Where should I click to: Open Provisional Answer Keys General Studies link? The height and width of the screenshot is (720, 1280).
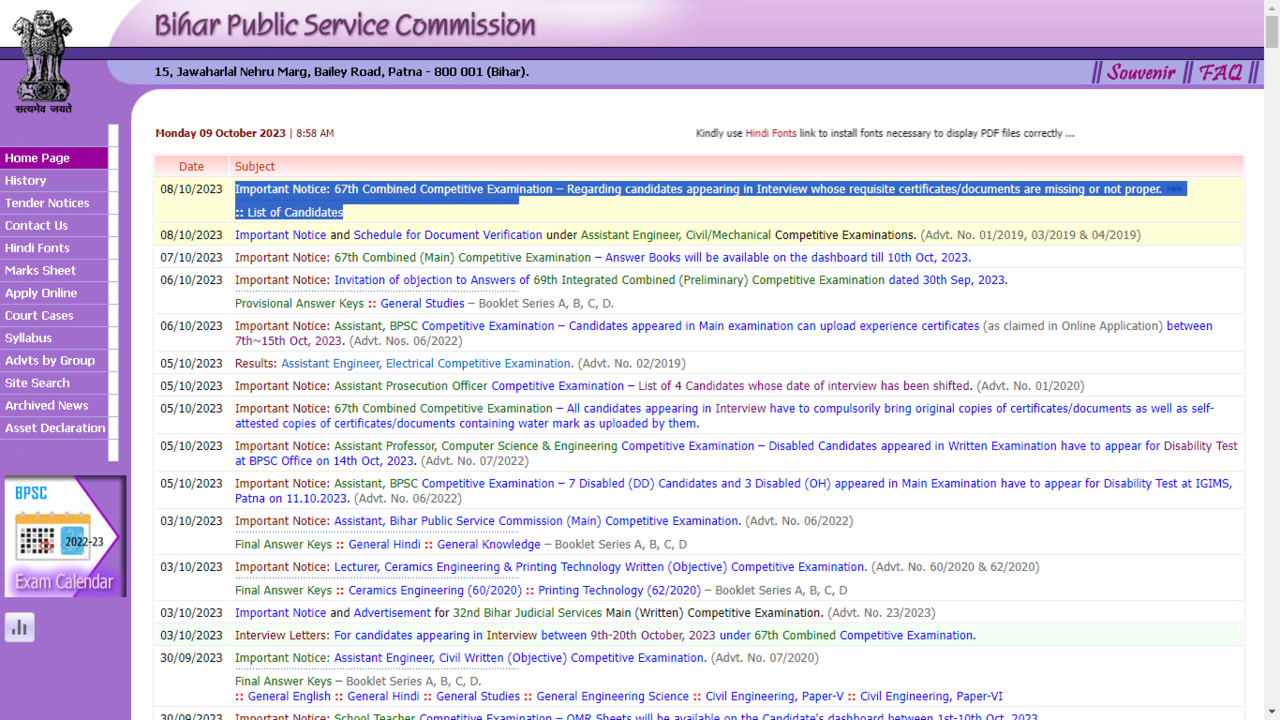[x=422, y=303]
